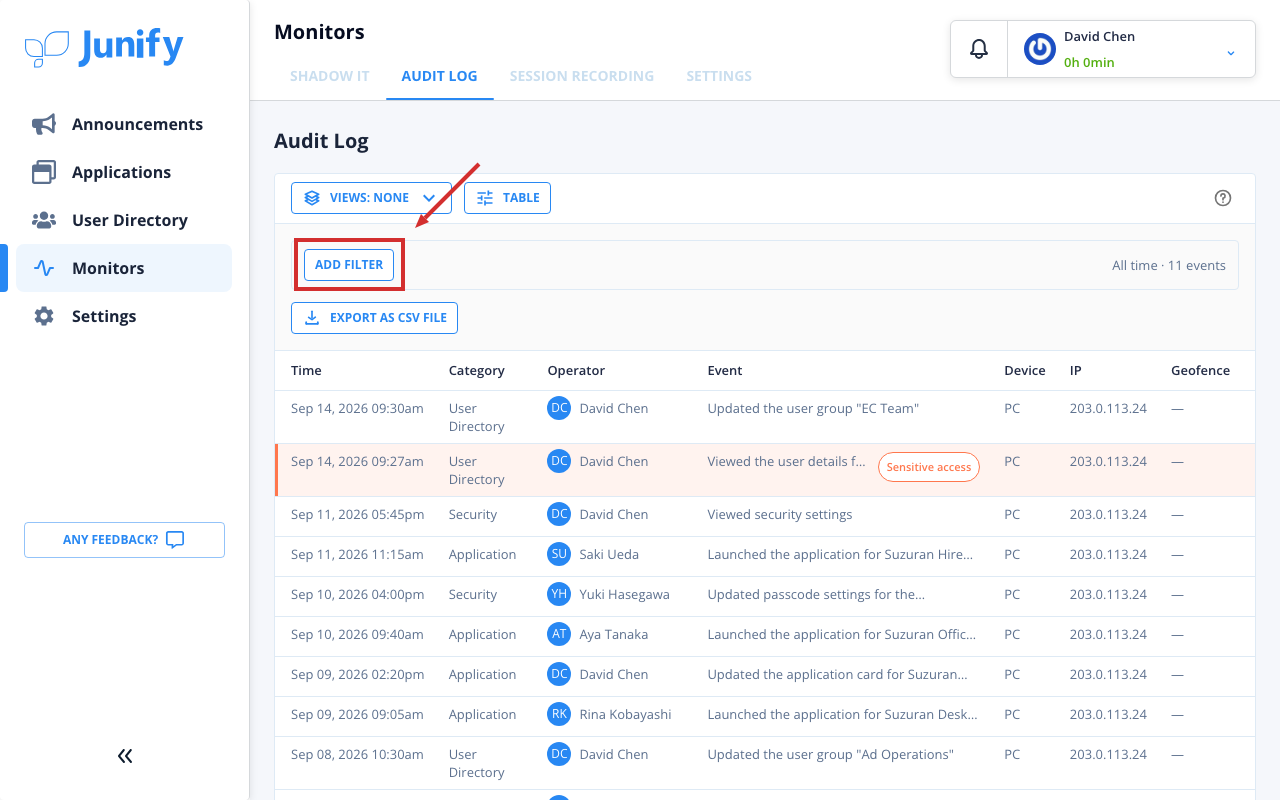The height and width of the screenshot is (800, 1280).
Task: Click 'Sep 09, 2026 02:20pm' timestamp
Action: [357, 675]
